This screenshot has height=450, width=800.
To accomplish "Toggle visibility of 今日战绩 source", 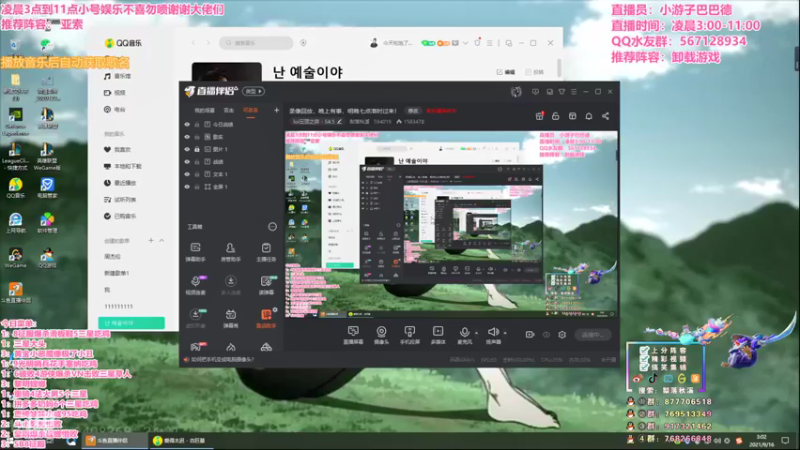I will 187,124.
